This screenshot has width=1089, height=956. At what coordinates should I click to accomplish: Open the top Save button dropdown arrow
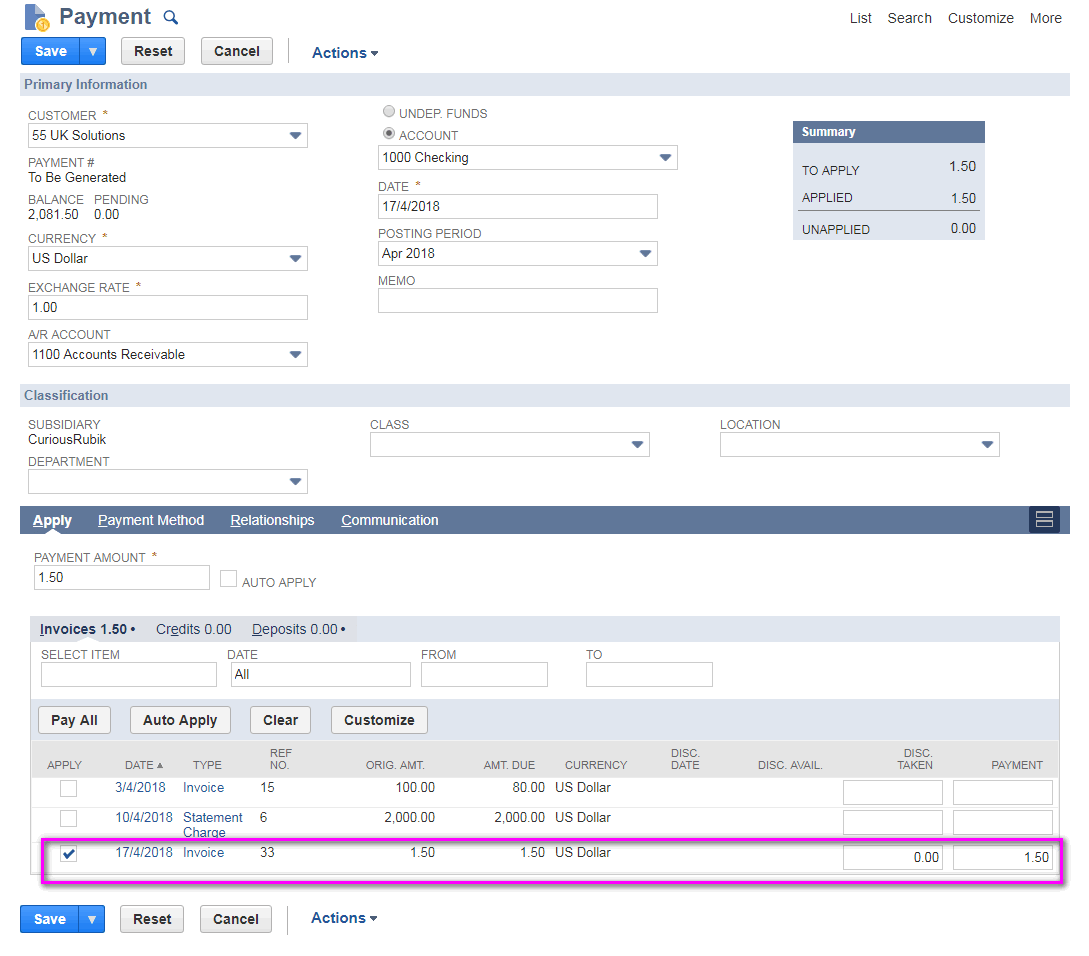91,51
